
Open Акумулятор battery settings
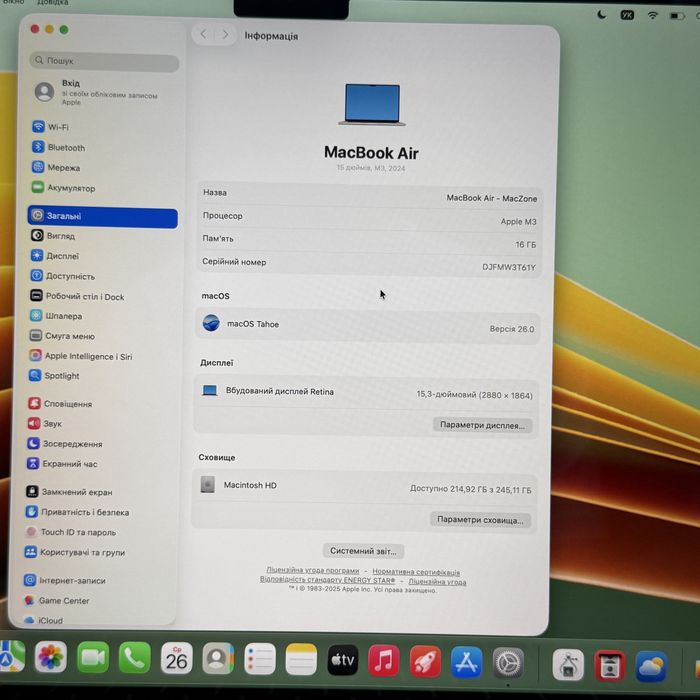63,188
